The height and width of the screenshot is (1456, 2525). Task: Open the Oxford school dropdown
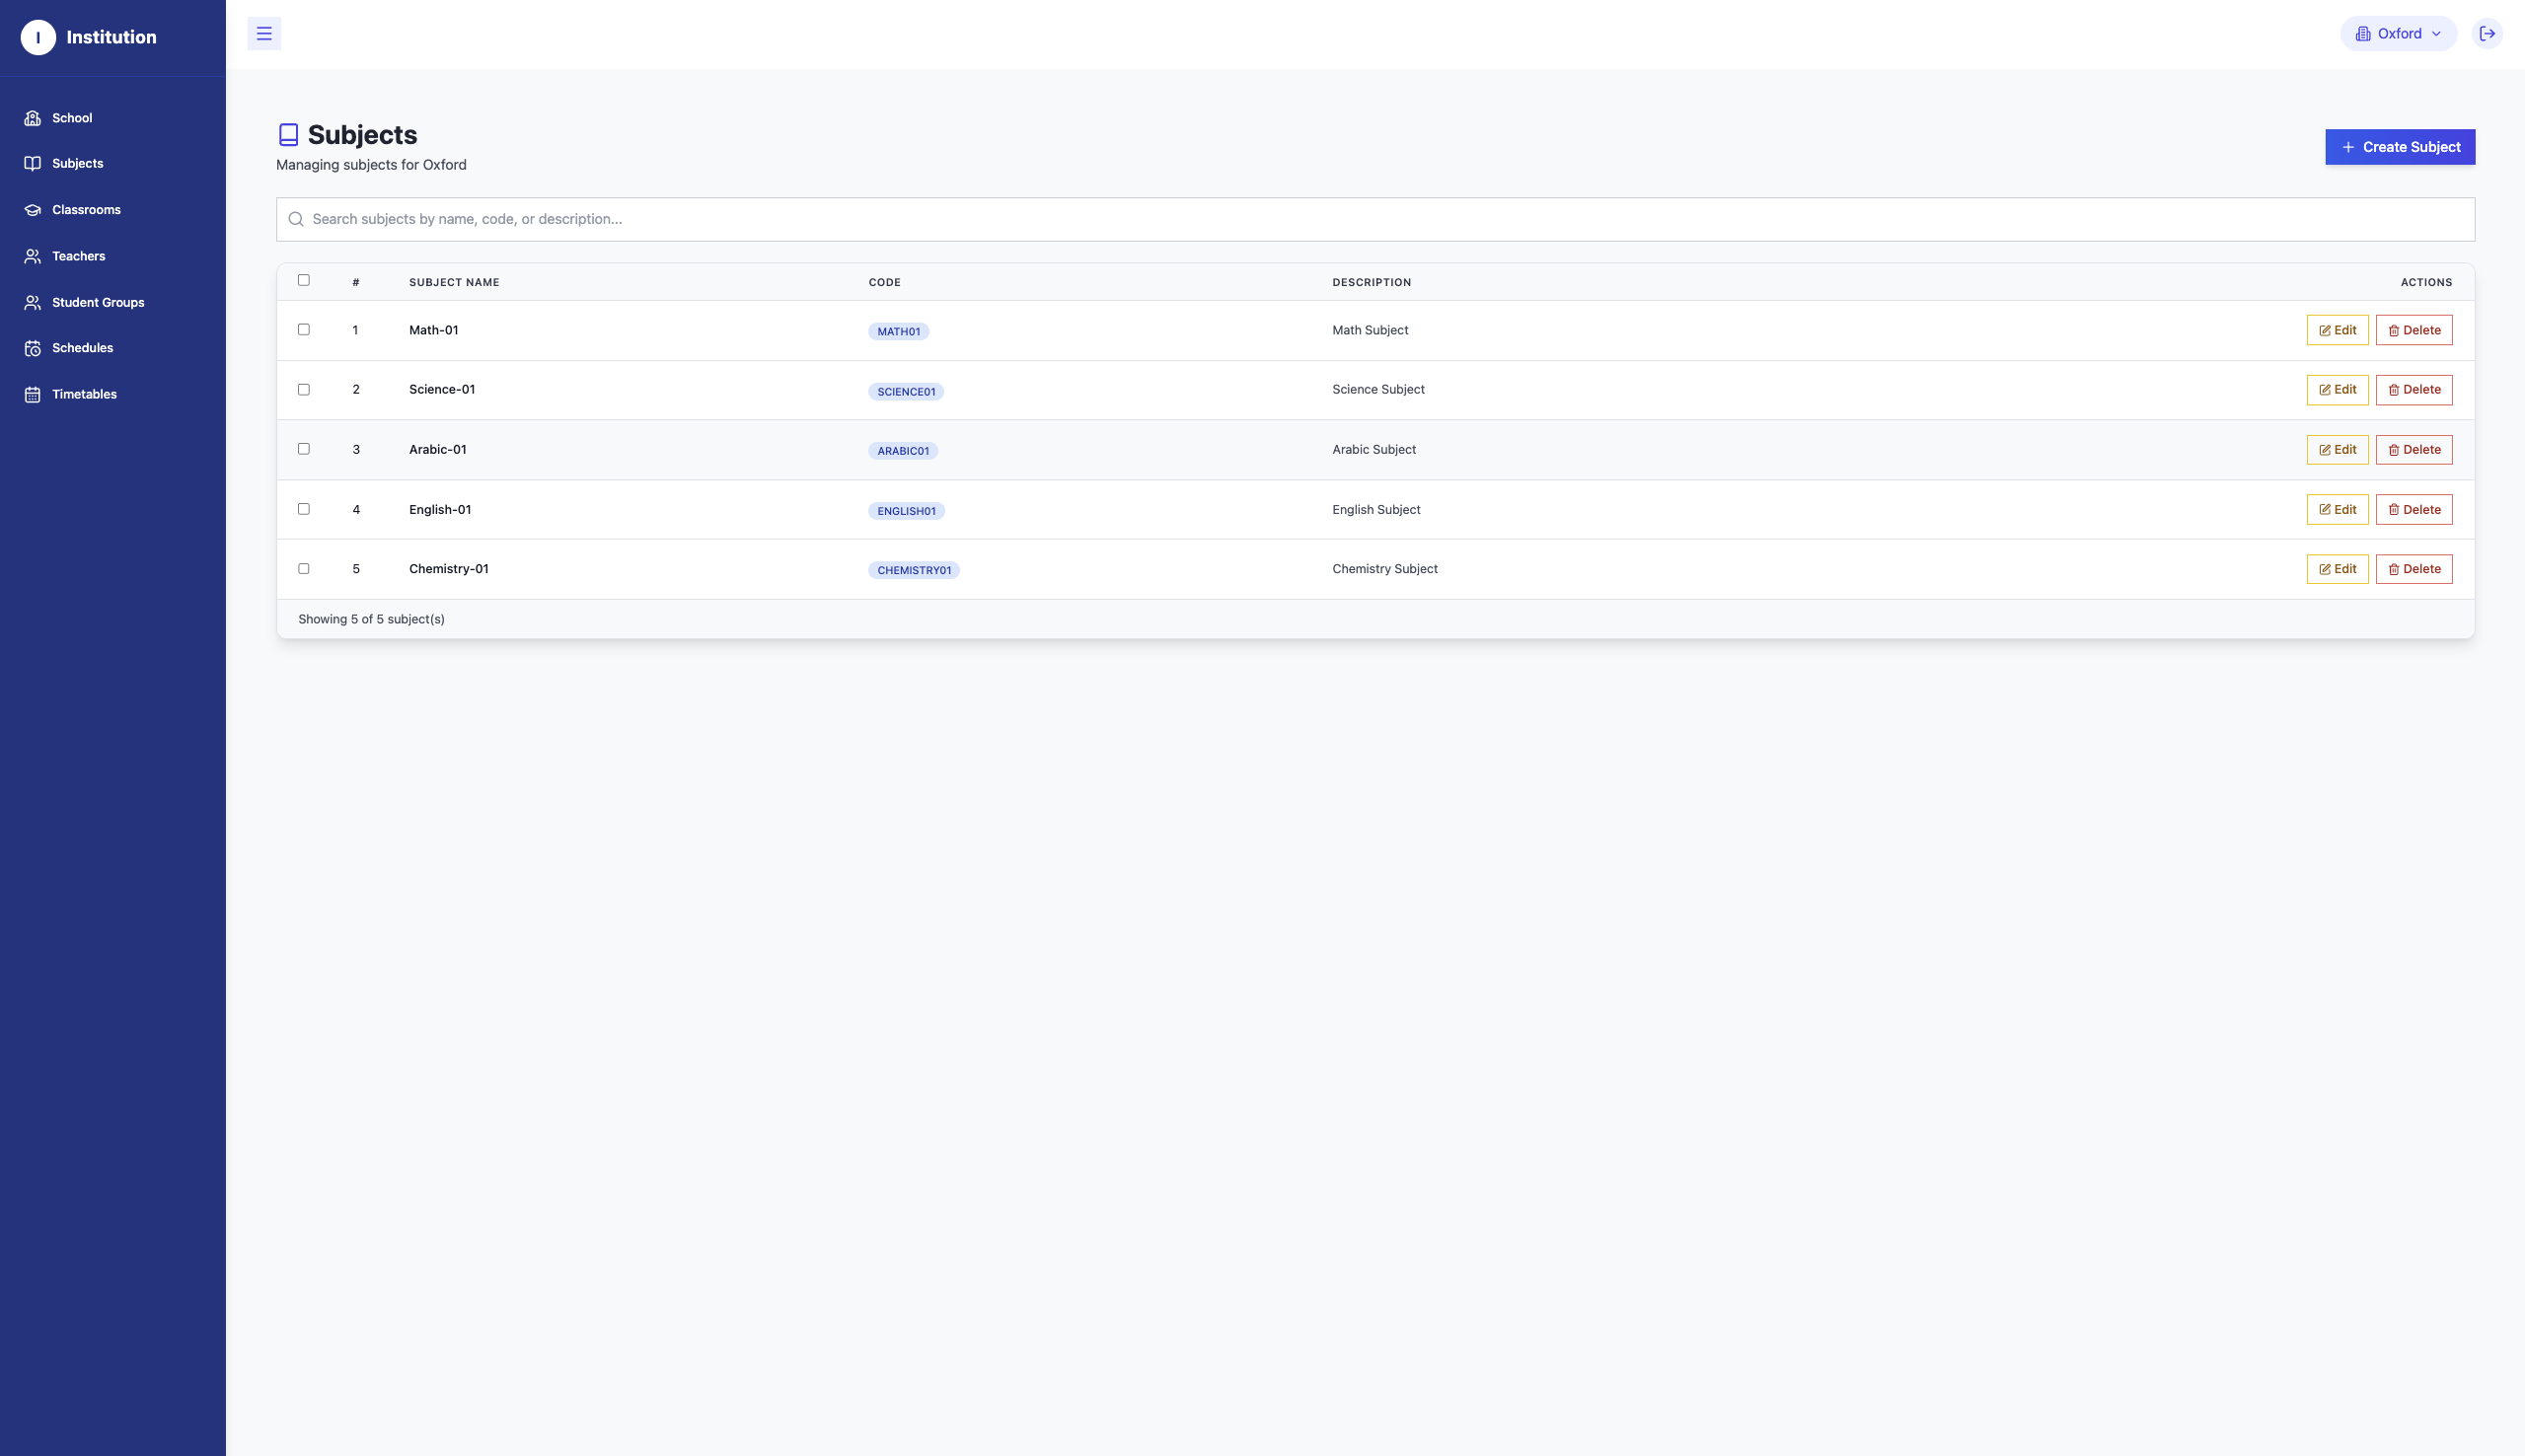click(2396, 33)
